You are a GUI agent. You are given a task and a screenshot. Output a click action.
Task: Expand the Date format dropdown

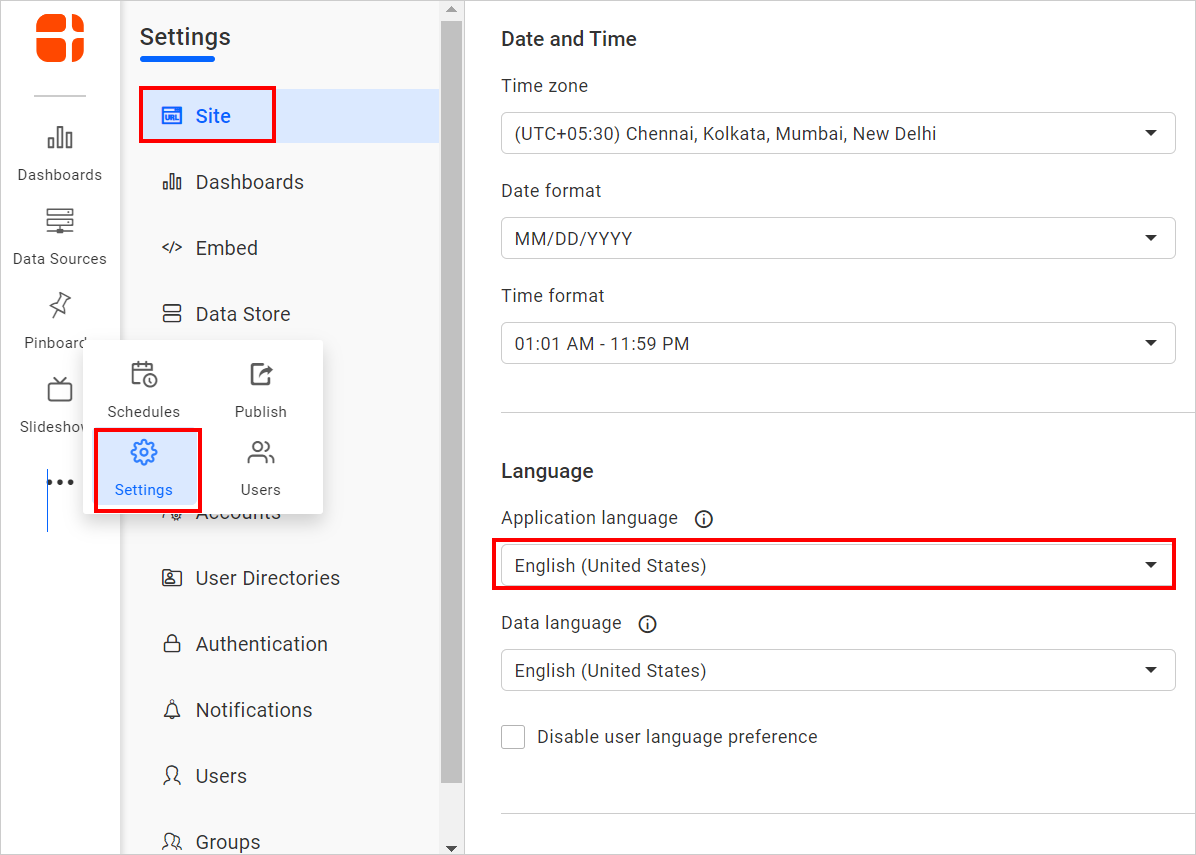[837, 238]
